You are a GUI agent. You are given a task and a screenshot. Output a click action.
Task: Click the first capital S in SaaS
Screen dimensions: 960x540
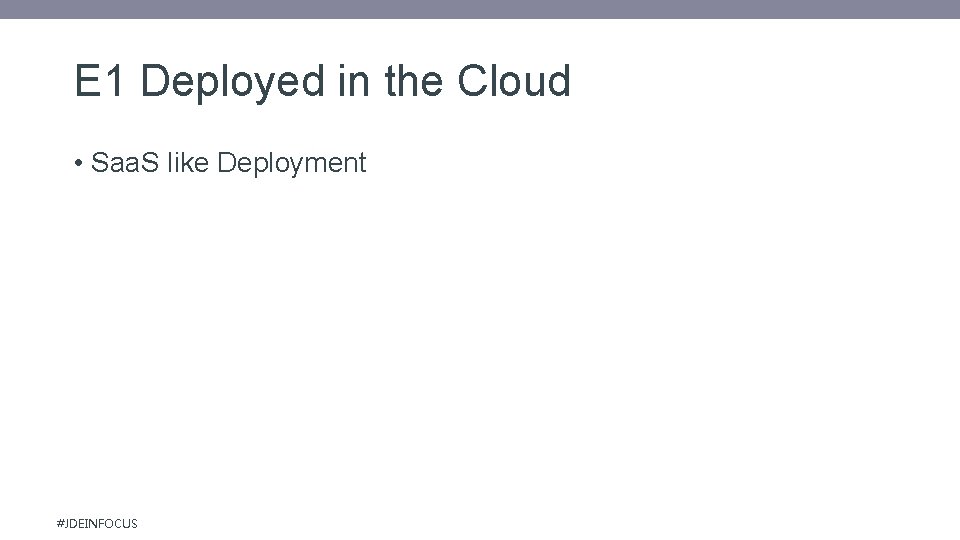pyautogui.click(x=100, y=162)
